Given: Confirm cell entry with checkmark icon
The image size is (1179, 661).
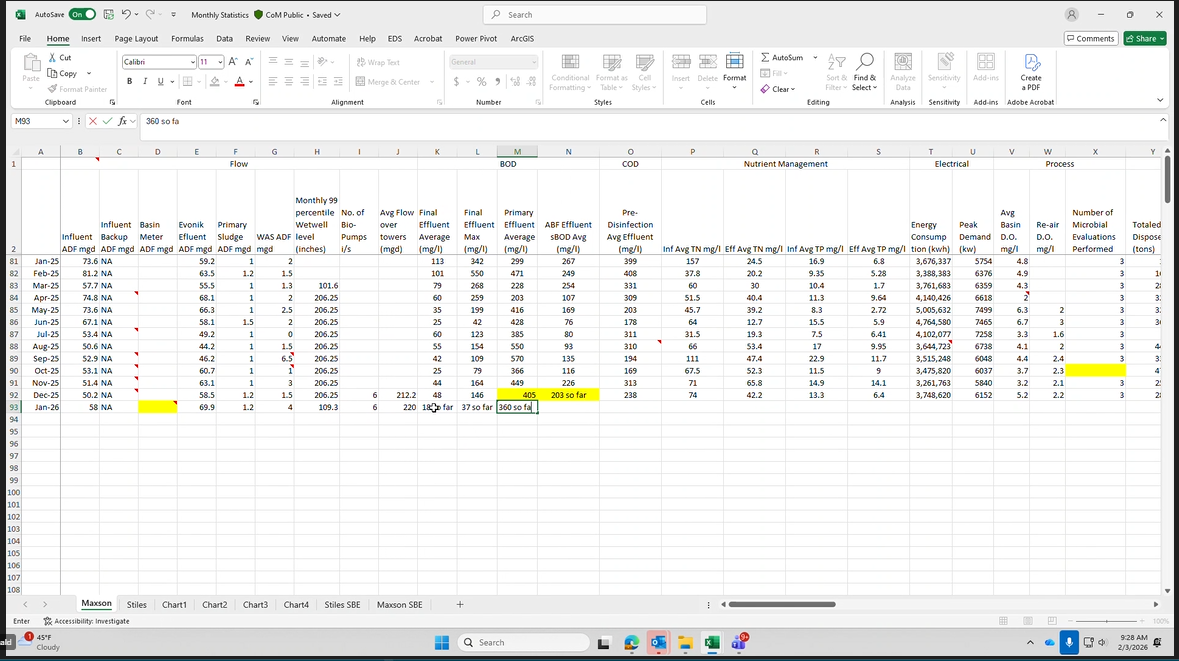Looking at the screenshot, I should [109, 121].
